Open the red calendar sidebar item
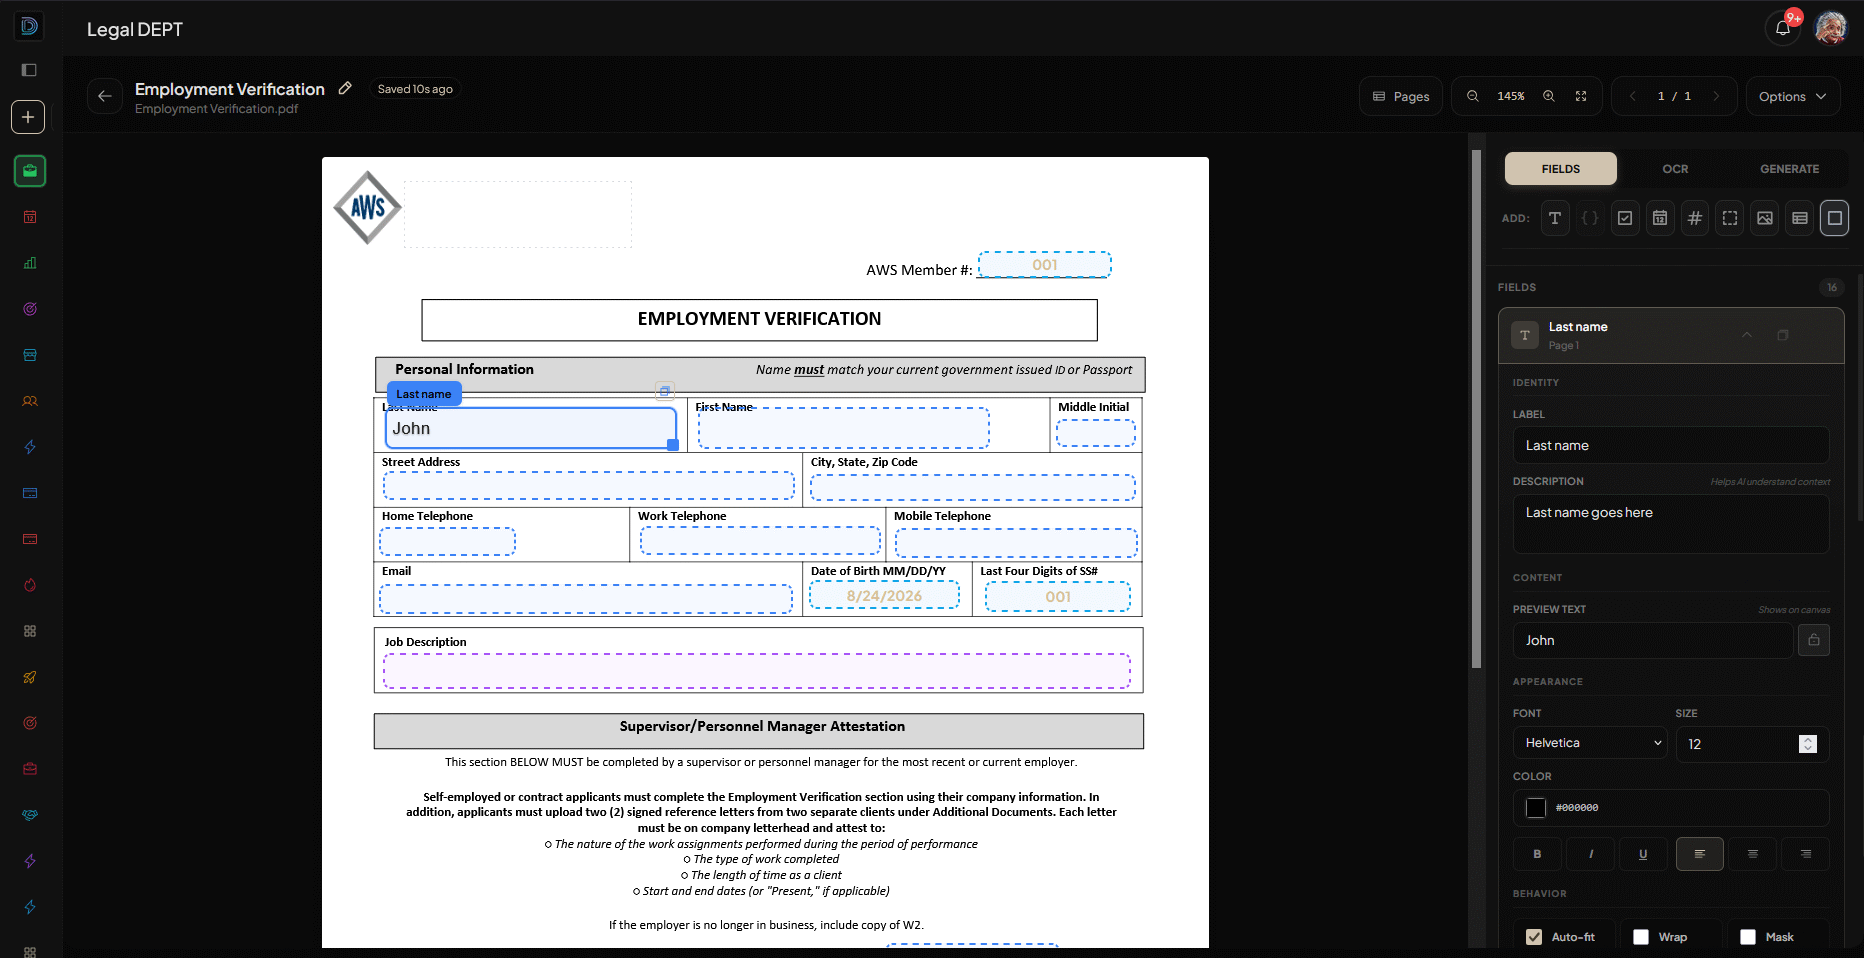The height and width of the screenshot is (958, 1864). pyautogui.click(x=30, y=217)
